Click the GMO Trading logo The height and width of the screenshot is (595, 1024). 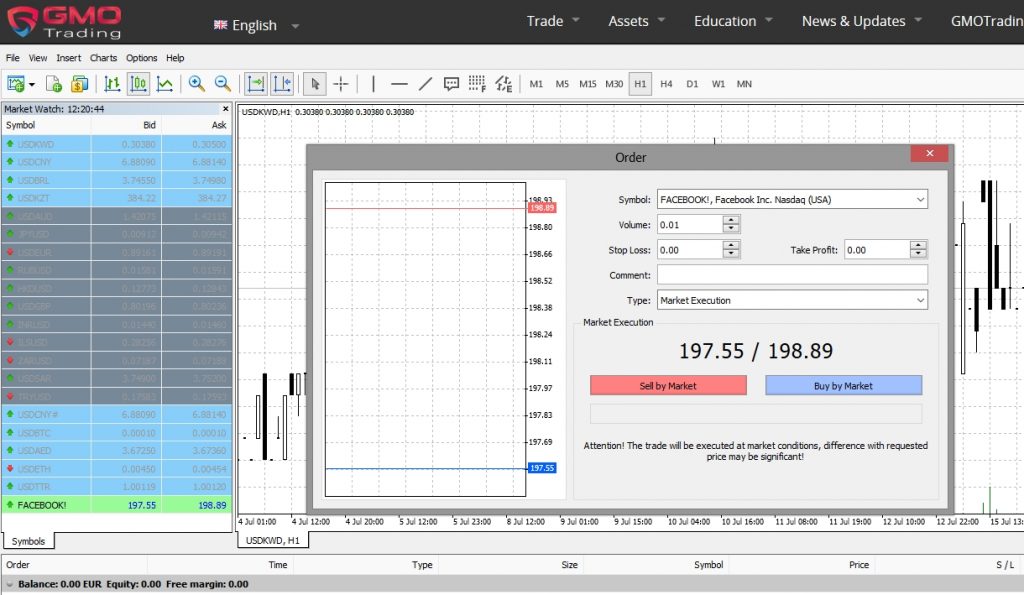pos(64,22)
